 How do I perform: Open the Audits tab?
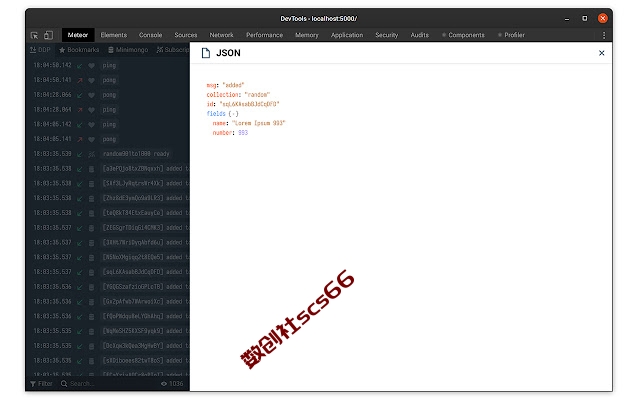420,35
